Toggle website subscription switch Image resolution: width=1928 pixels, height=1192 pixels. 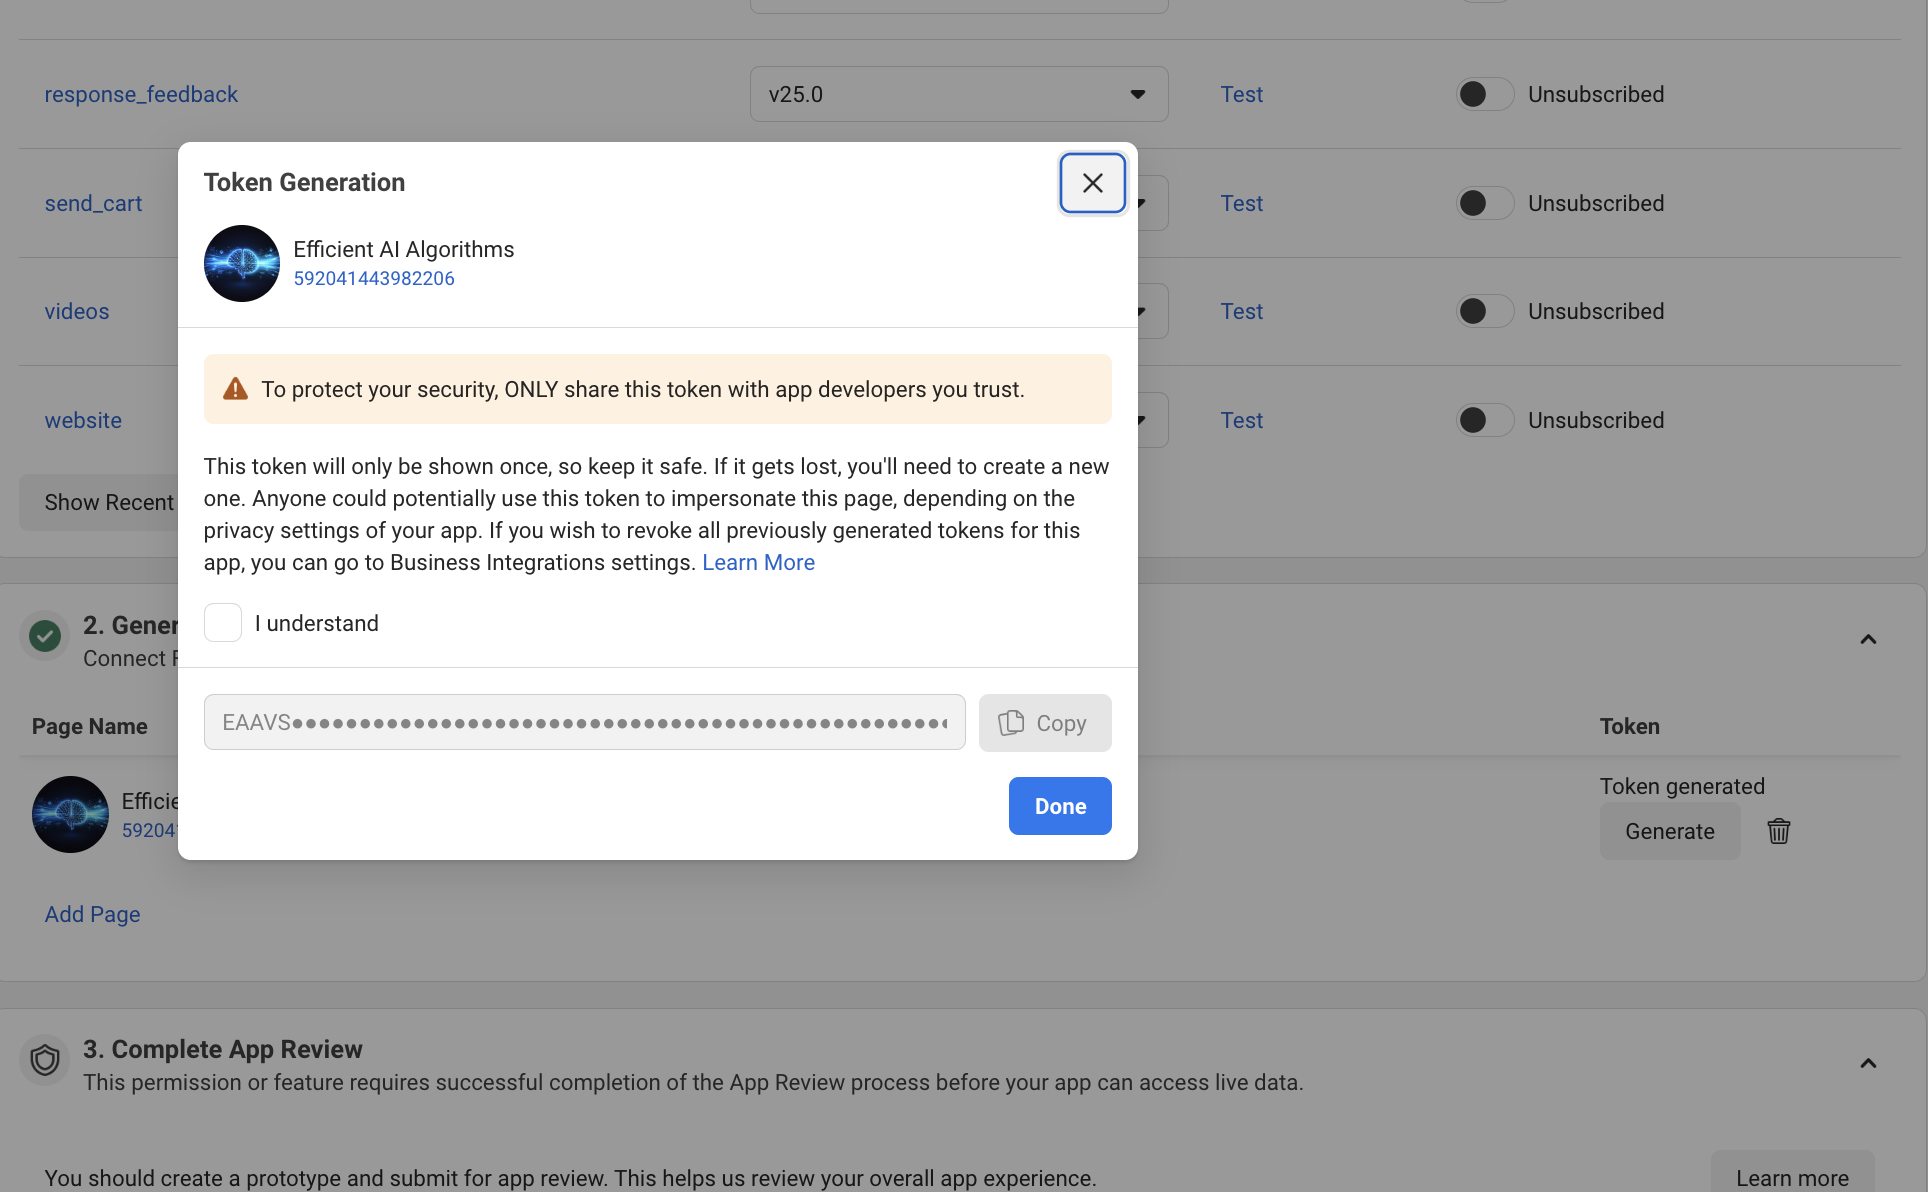[x=1485, y=420]
